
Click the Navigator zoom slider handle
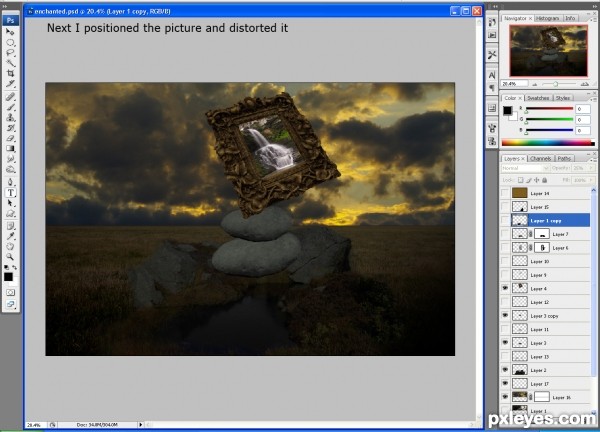[556, 84]
